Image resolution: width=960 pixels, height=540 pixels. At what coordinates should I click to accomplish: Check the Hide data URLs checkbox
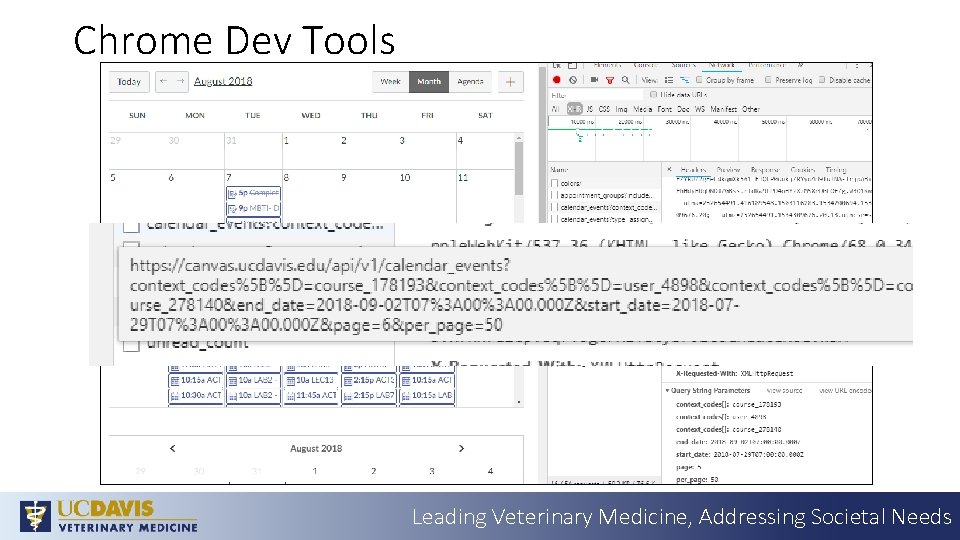tap(653, 94)
